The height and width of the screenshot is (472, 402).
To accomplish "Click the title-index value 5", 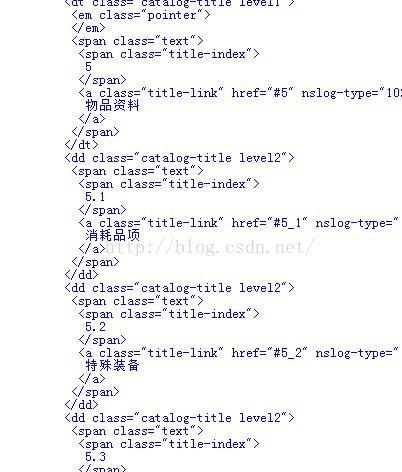I will coord(88,67).
